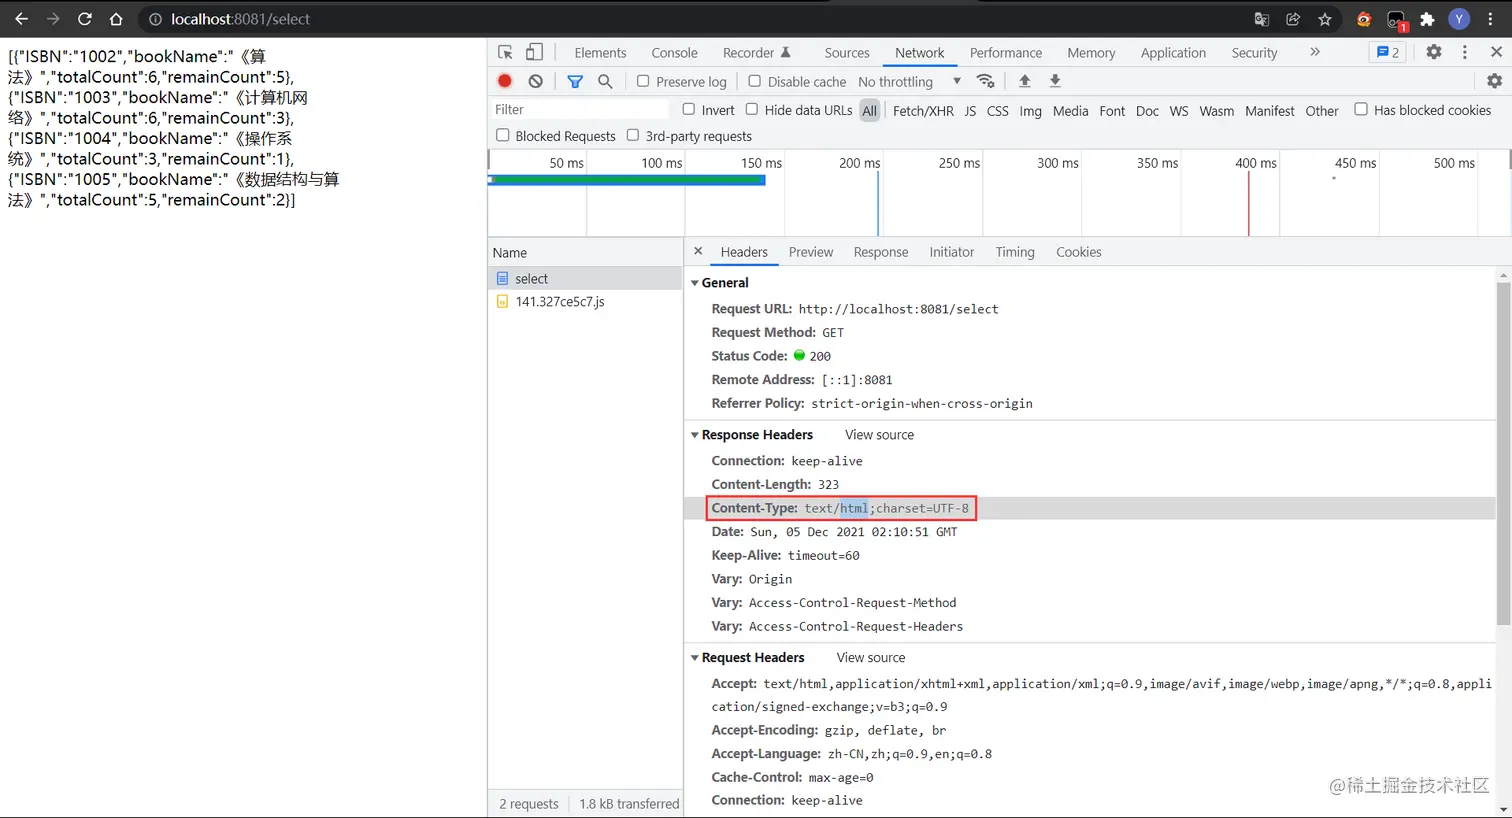
Task: Enable Preserve log
Action: 643,81
